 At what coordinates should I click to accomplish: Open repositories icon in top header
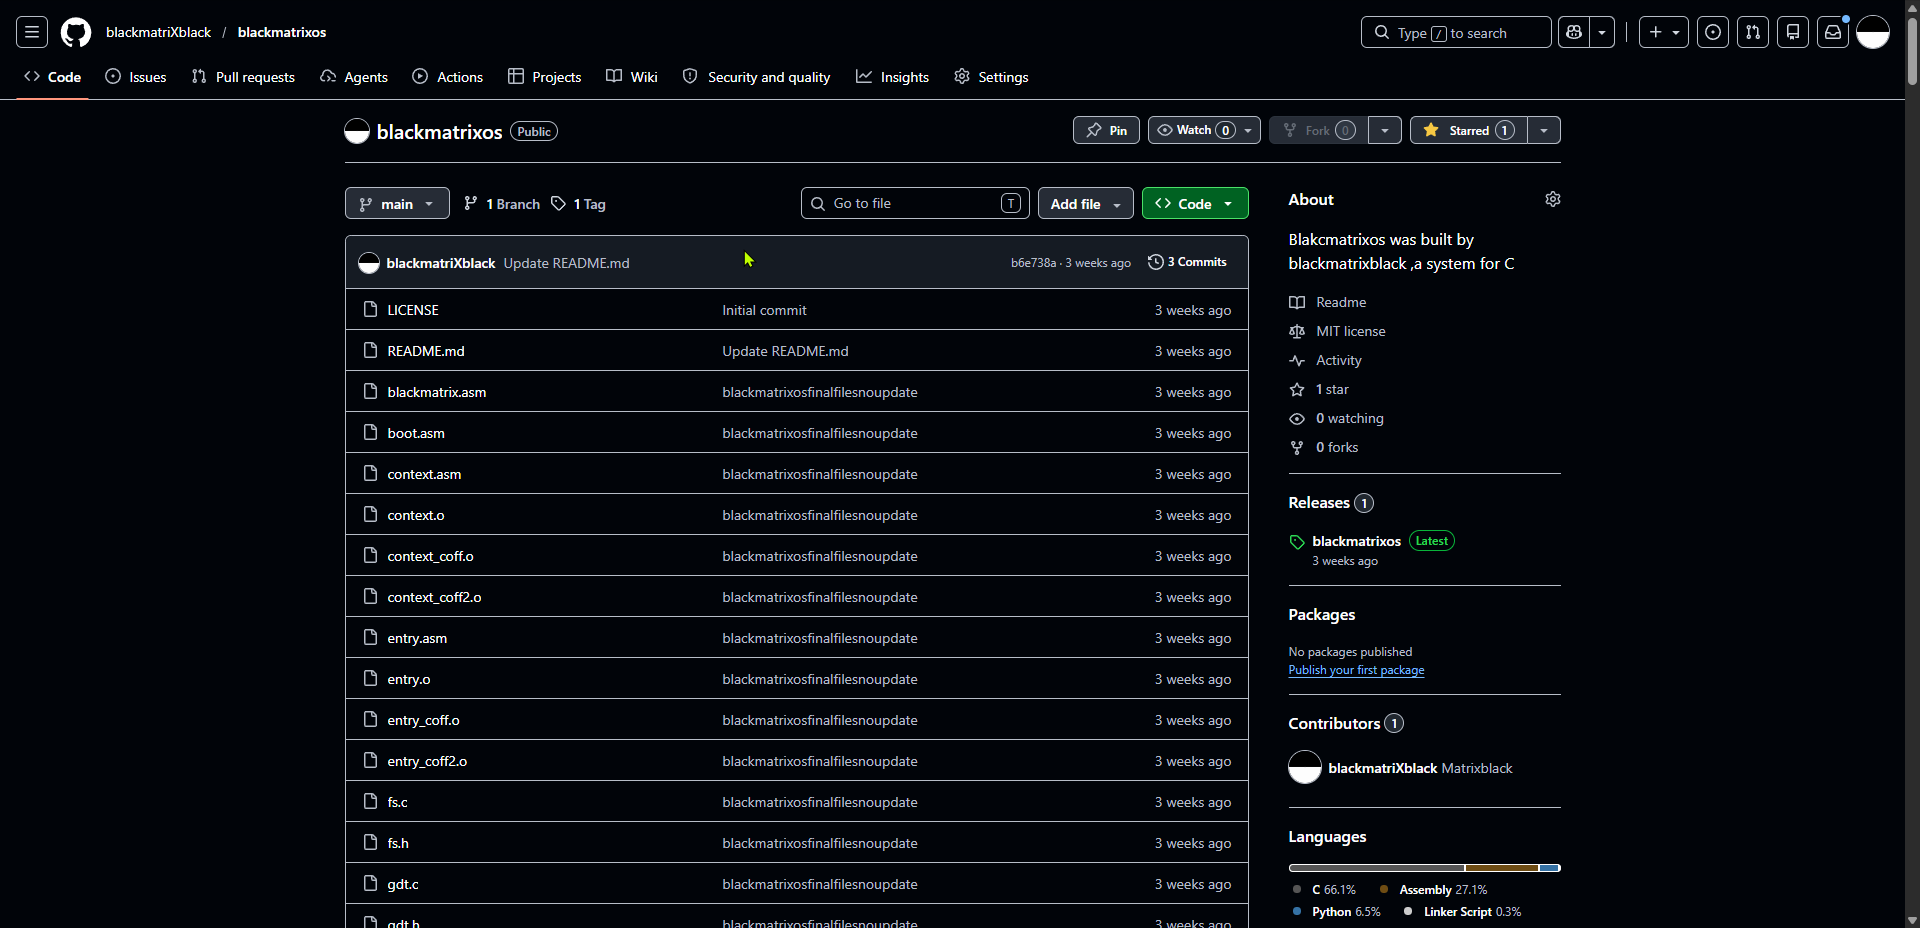click(1793, 32)
